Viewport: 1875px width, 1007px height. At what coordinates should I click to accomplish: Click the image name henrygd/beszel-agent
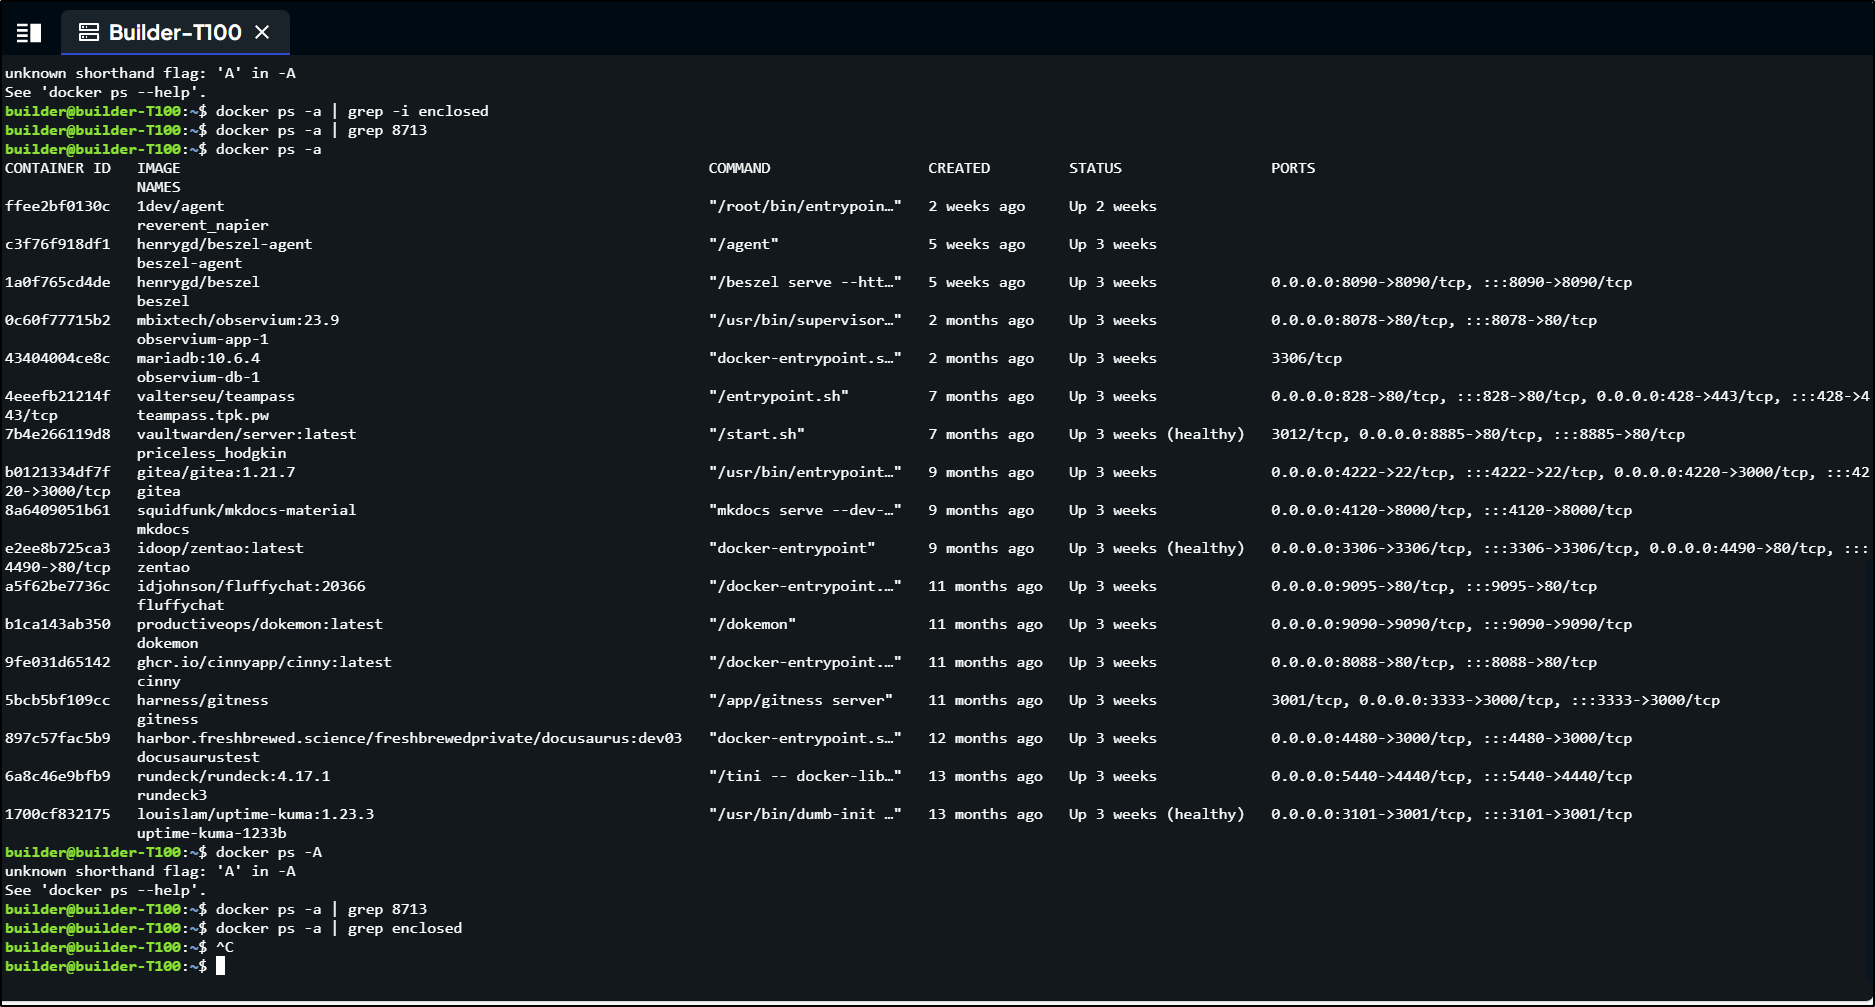(x=225, y=244)
